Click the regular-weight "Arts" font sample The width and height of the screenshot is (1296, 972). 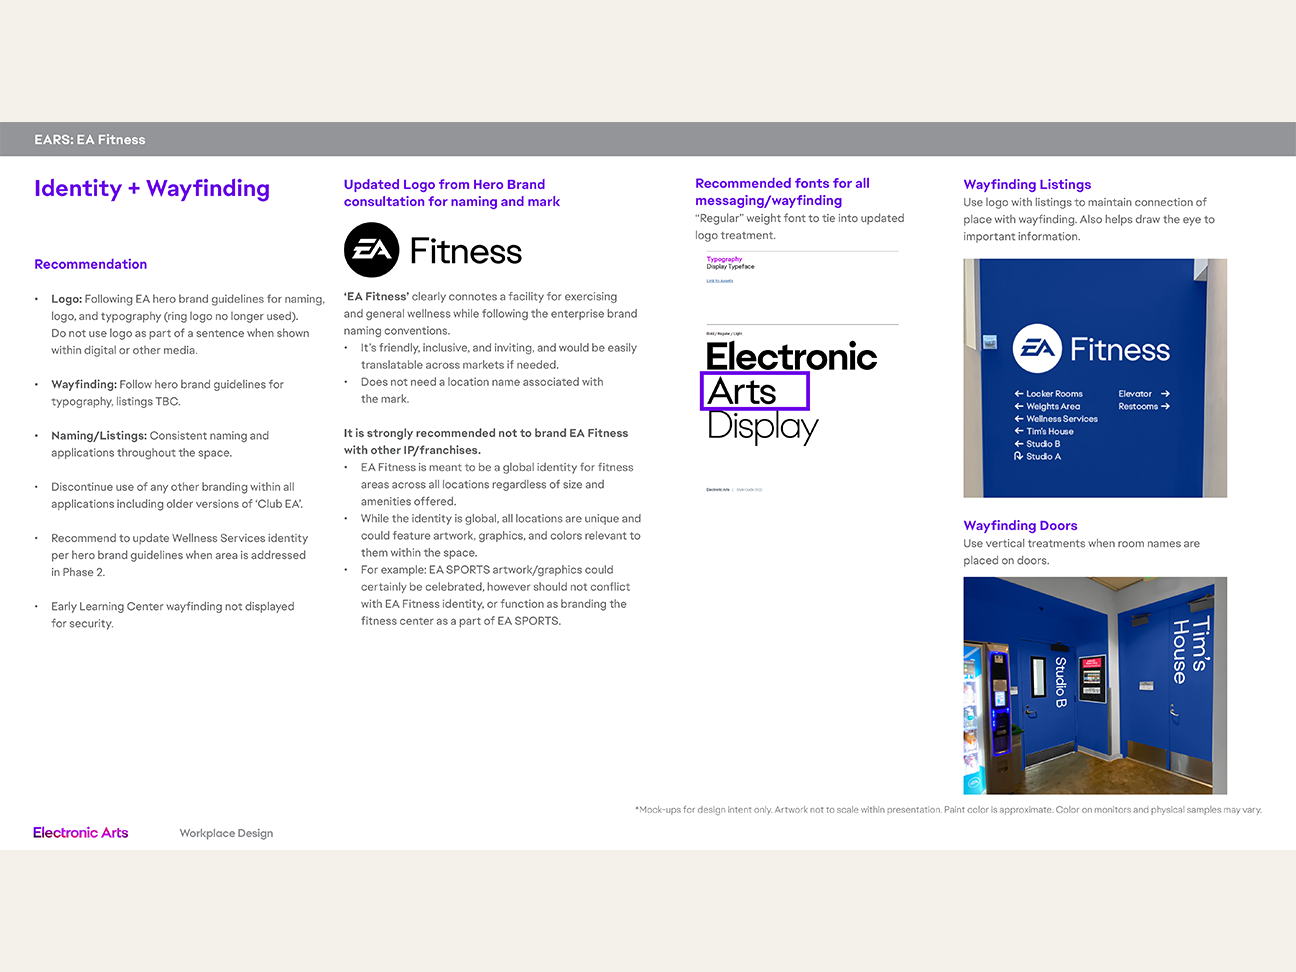pyautogui.click(x=742, y=391)
